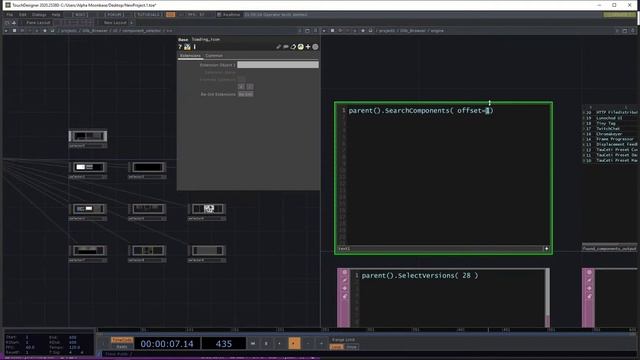Set Range Limit to Once
640x360 pixels.
pos(351,347)
